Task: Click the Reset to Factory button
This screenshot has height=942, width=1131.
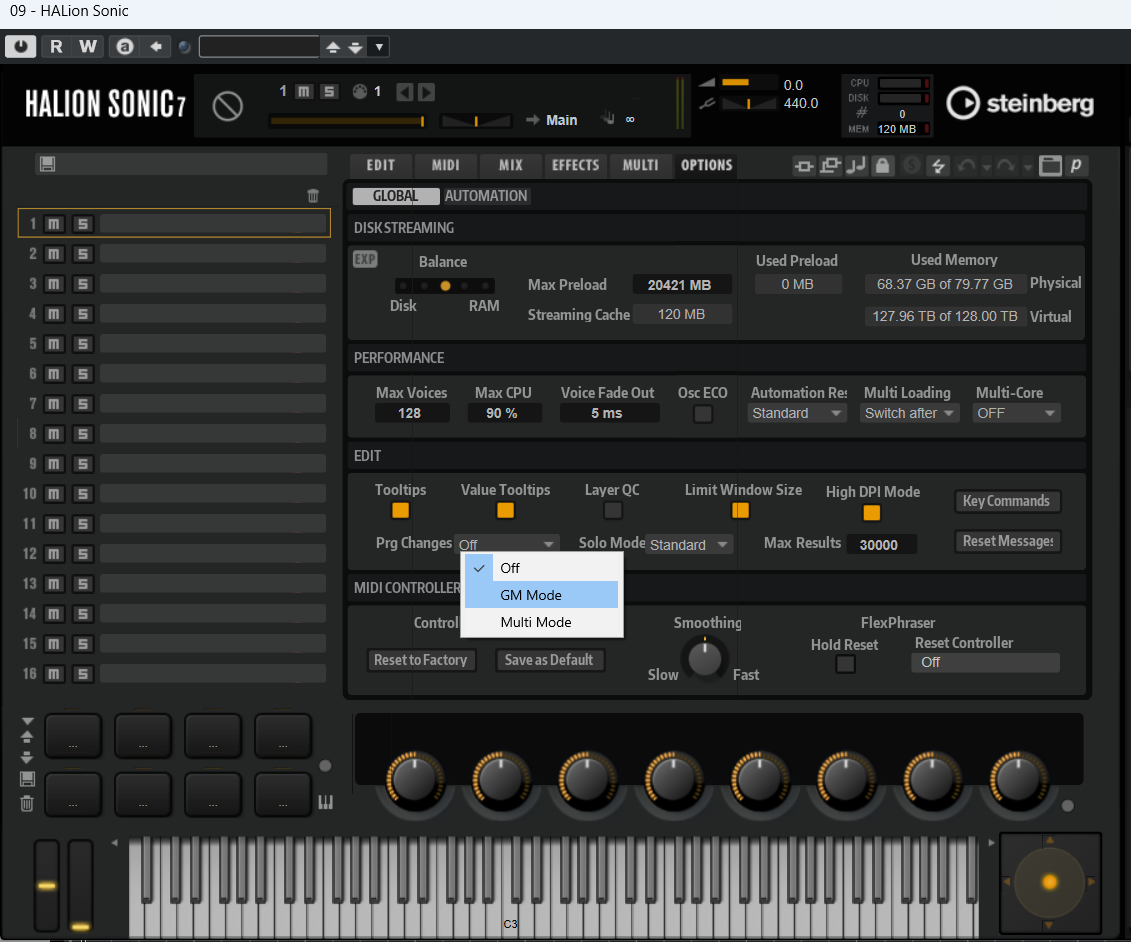Action: (x=420, y=660)
